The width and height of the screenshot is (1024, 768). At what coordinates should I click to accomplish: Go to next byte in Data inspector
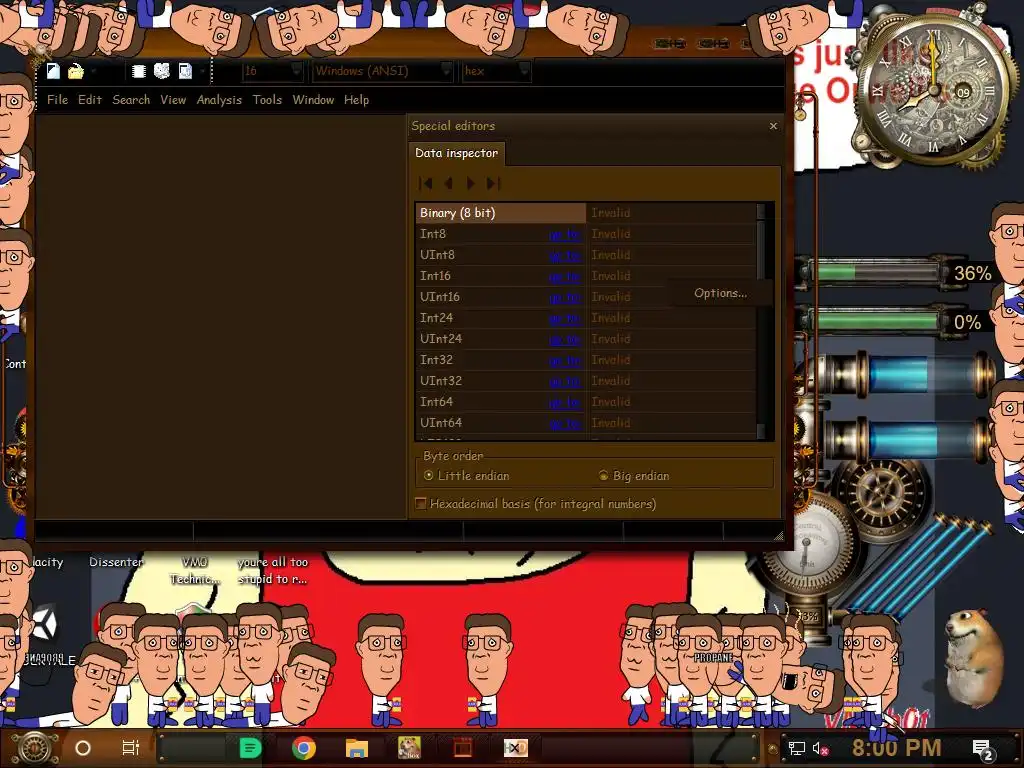[470, 184]
